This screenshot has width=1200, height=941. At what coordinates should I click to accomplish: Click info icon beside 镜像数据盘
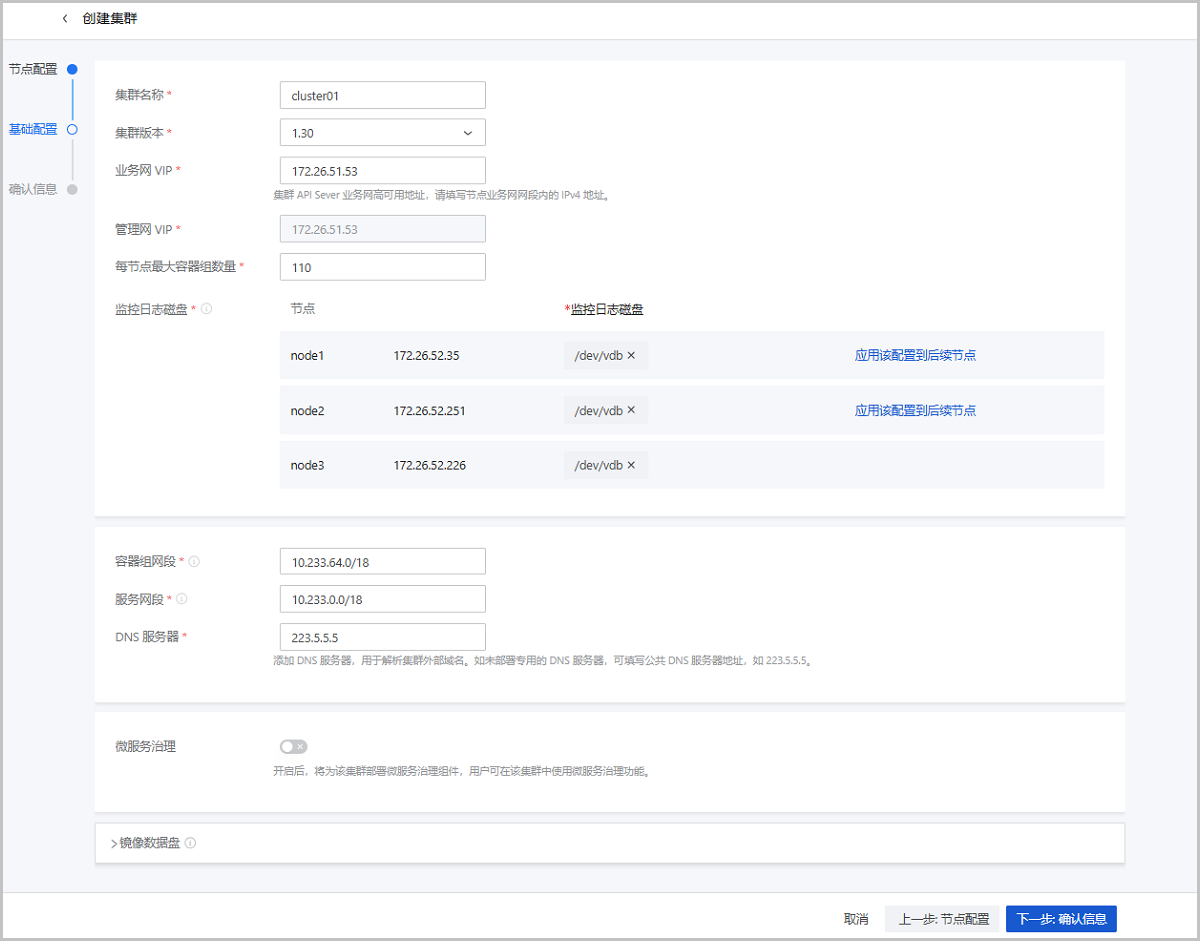coord(190,843)
